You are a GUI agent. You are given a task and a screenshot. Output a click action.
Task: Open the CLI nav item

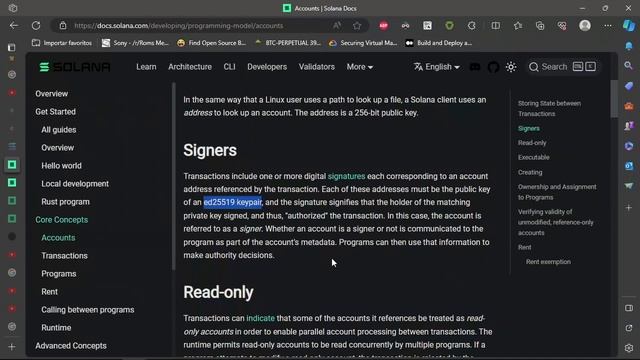[229, 67]
